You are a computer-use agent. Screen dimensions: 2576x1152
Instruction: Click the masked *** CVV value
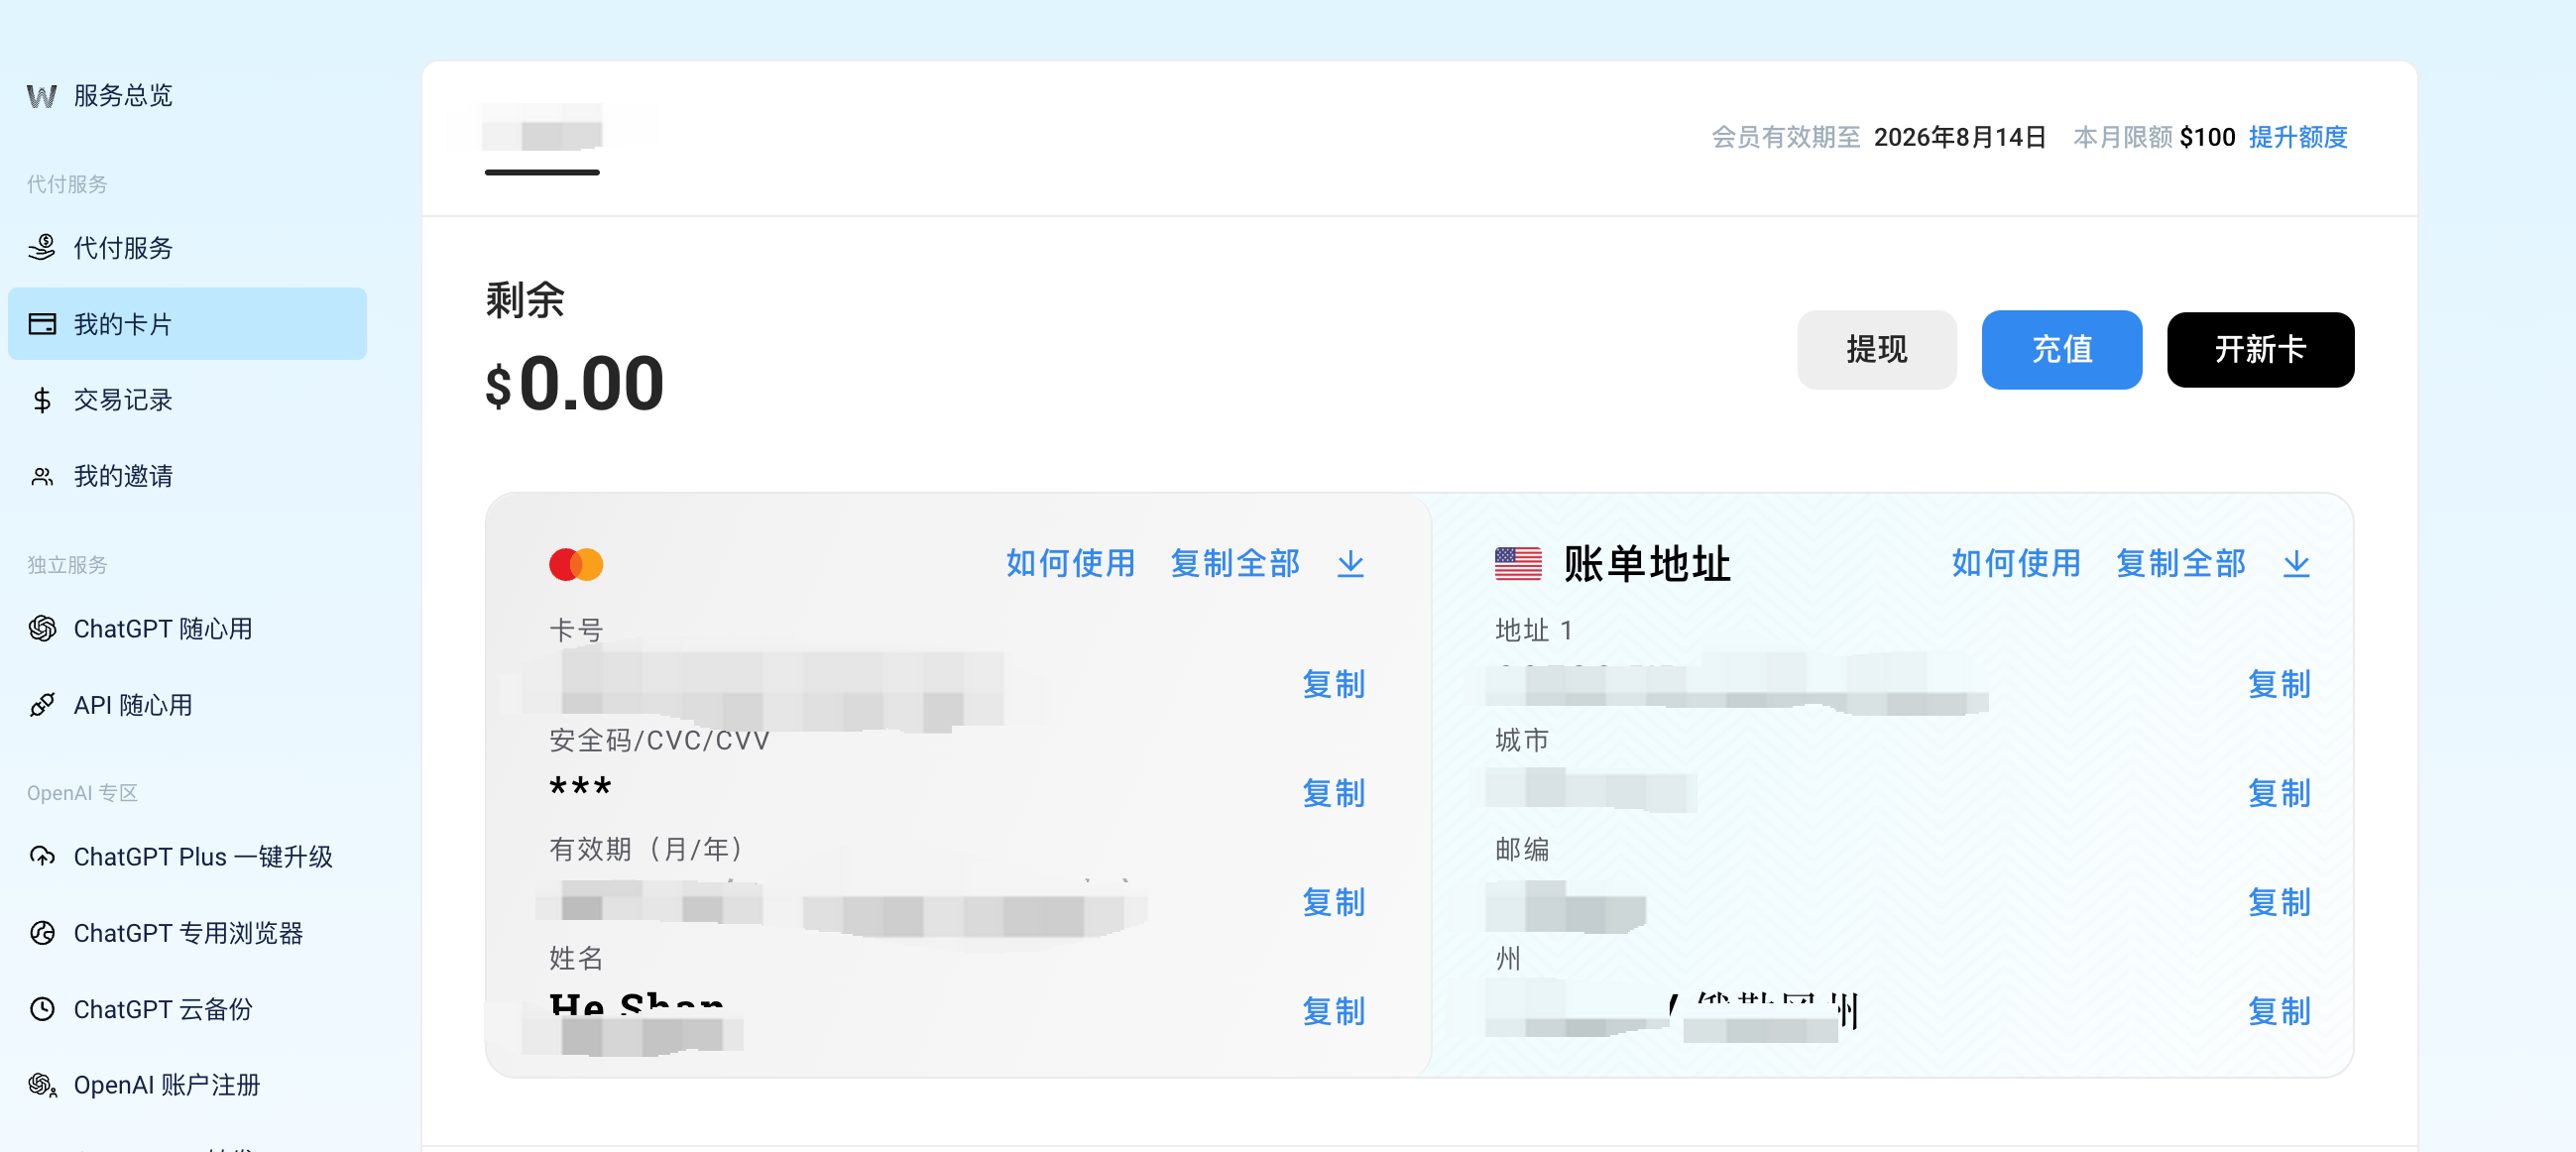pos(580,787)
